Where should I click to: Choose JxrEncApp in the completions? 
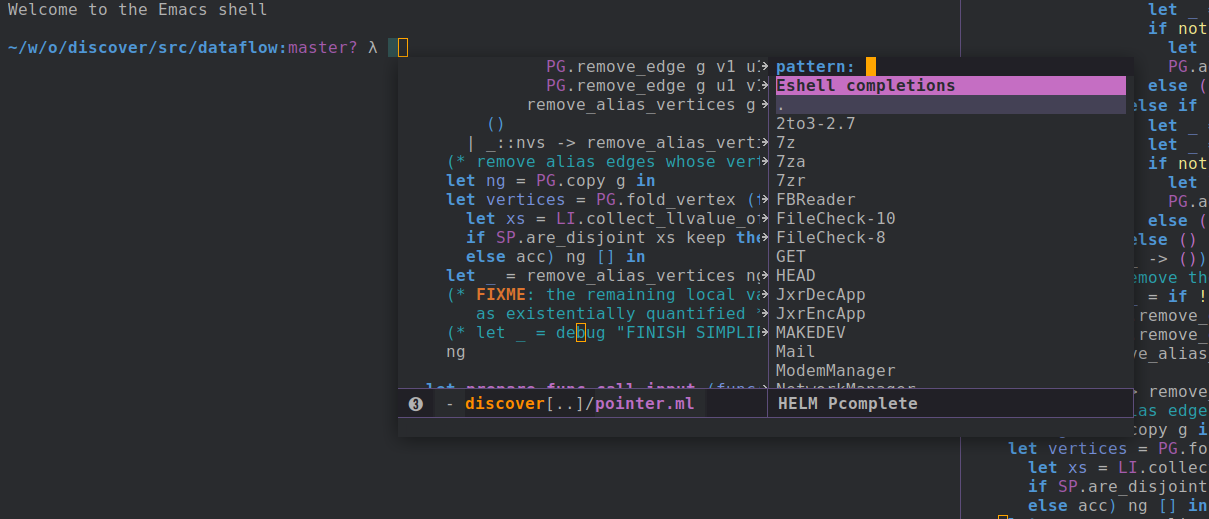(x=821, y=314)
